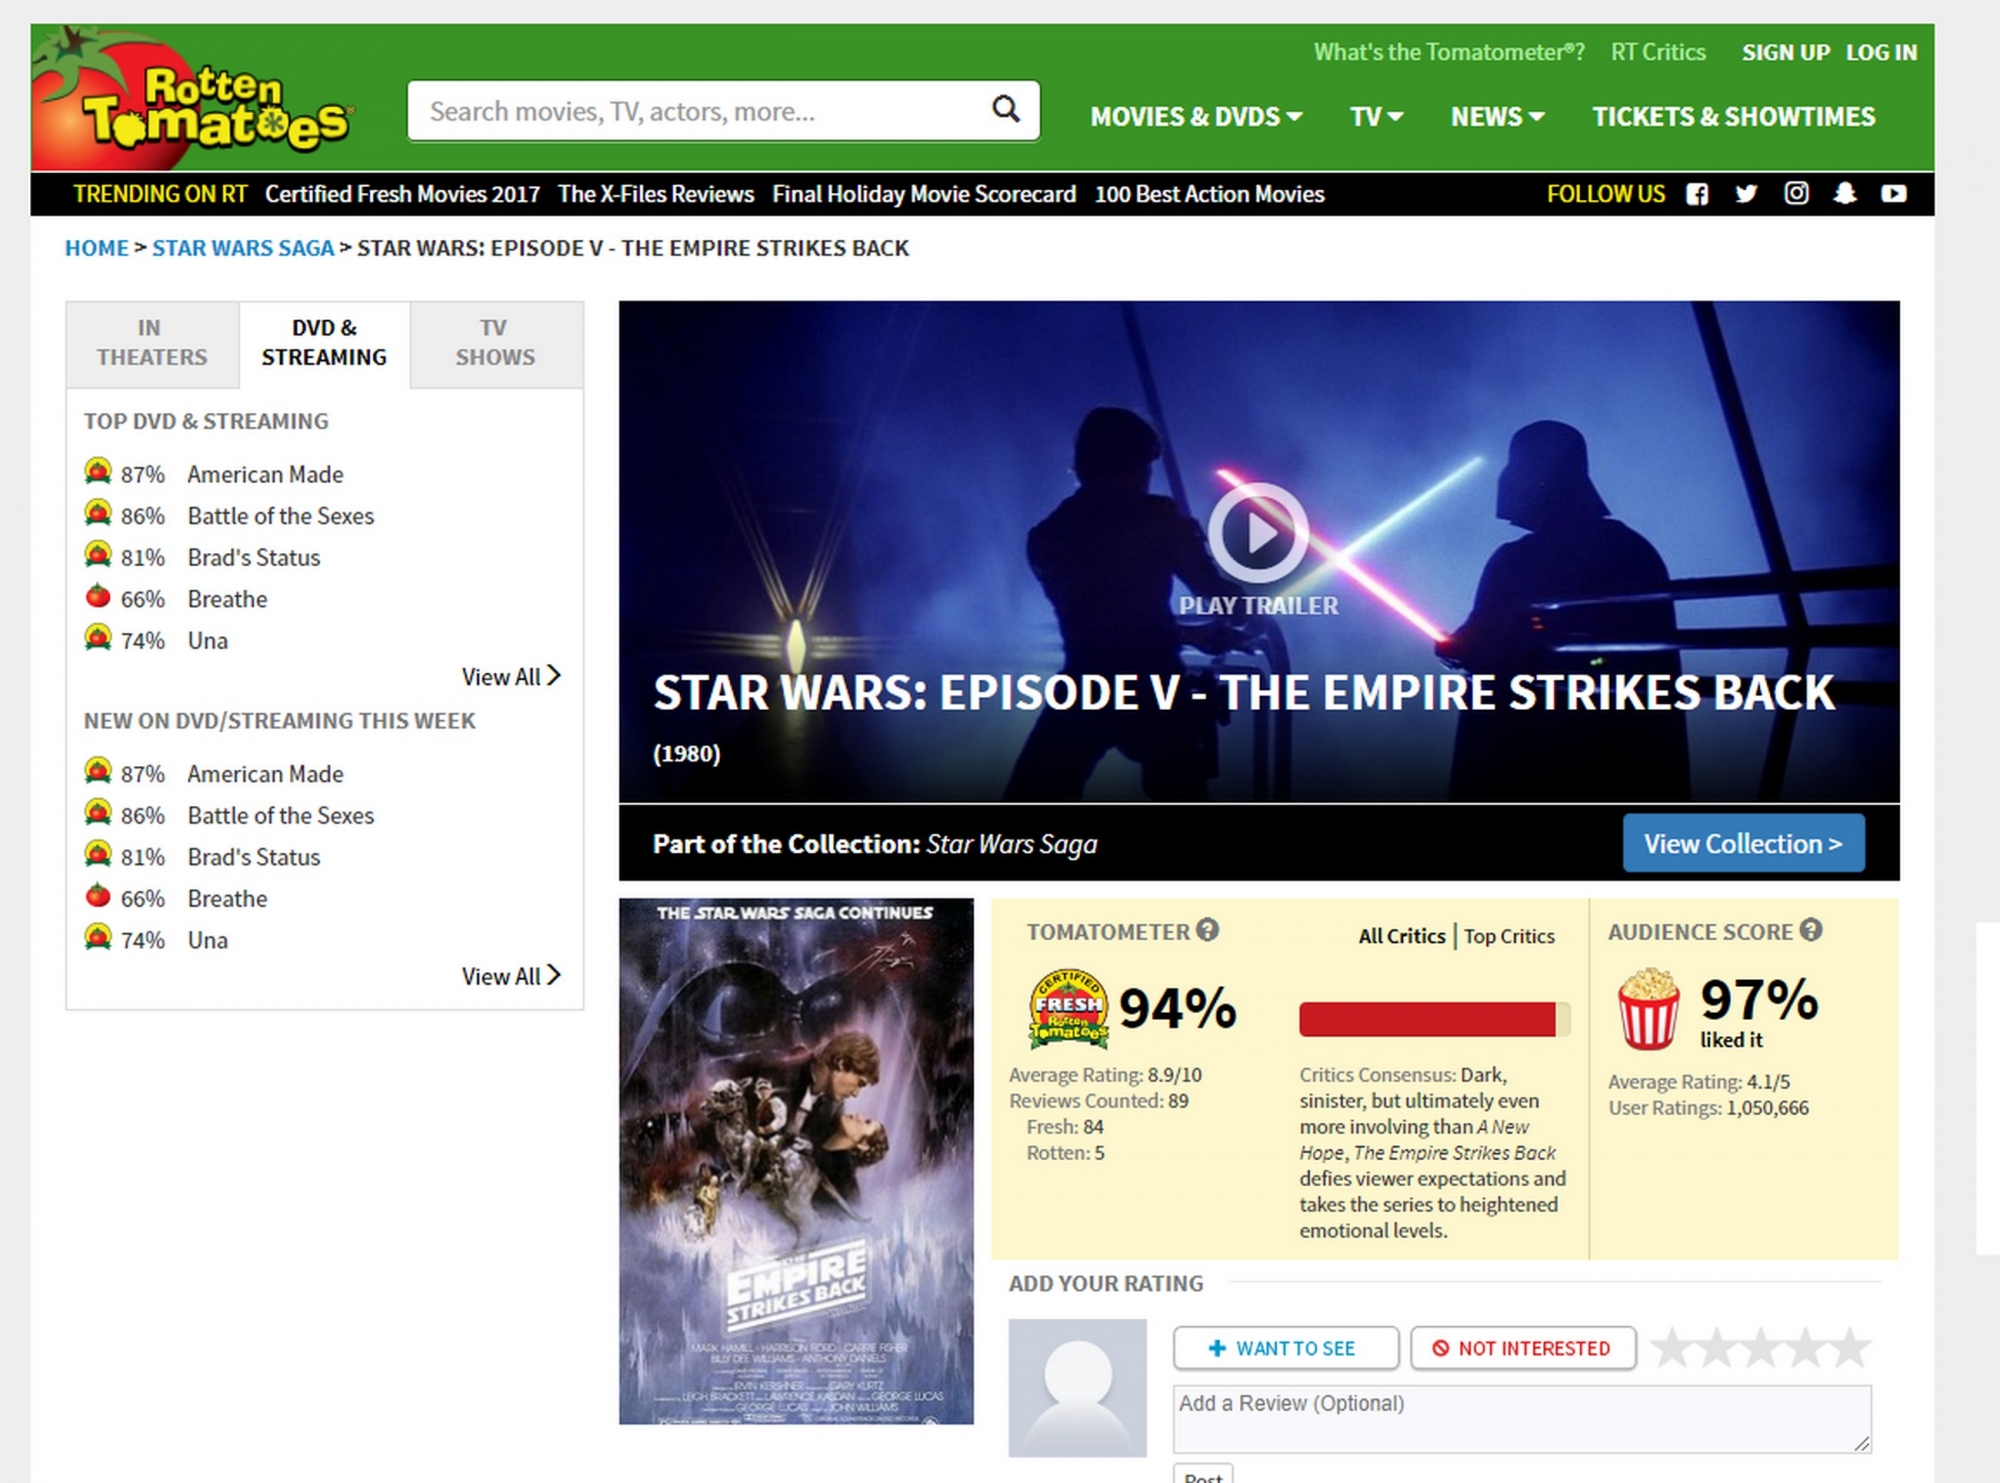Screen dimensions: 2000x1483
Task: Open Final Holiday Movie Scorecard trending link
Action: [924, 194]
